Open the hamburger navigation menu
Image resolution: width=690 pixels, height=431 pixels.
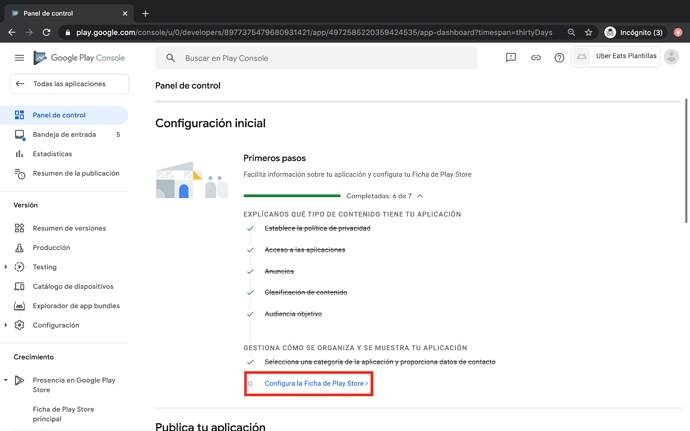(19, 58)
